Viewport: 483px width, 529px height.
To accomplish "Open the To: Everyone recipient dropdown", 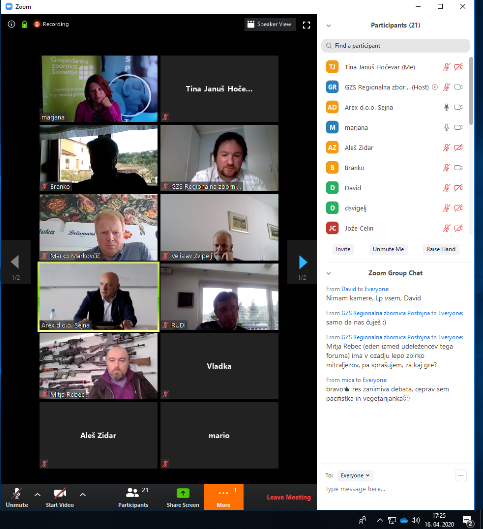I will coord(355,475).
